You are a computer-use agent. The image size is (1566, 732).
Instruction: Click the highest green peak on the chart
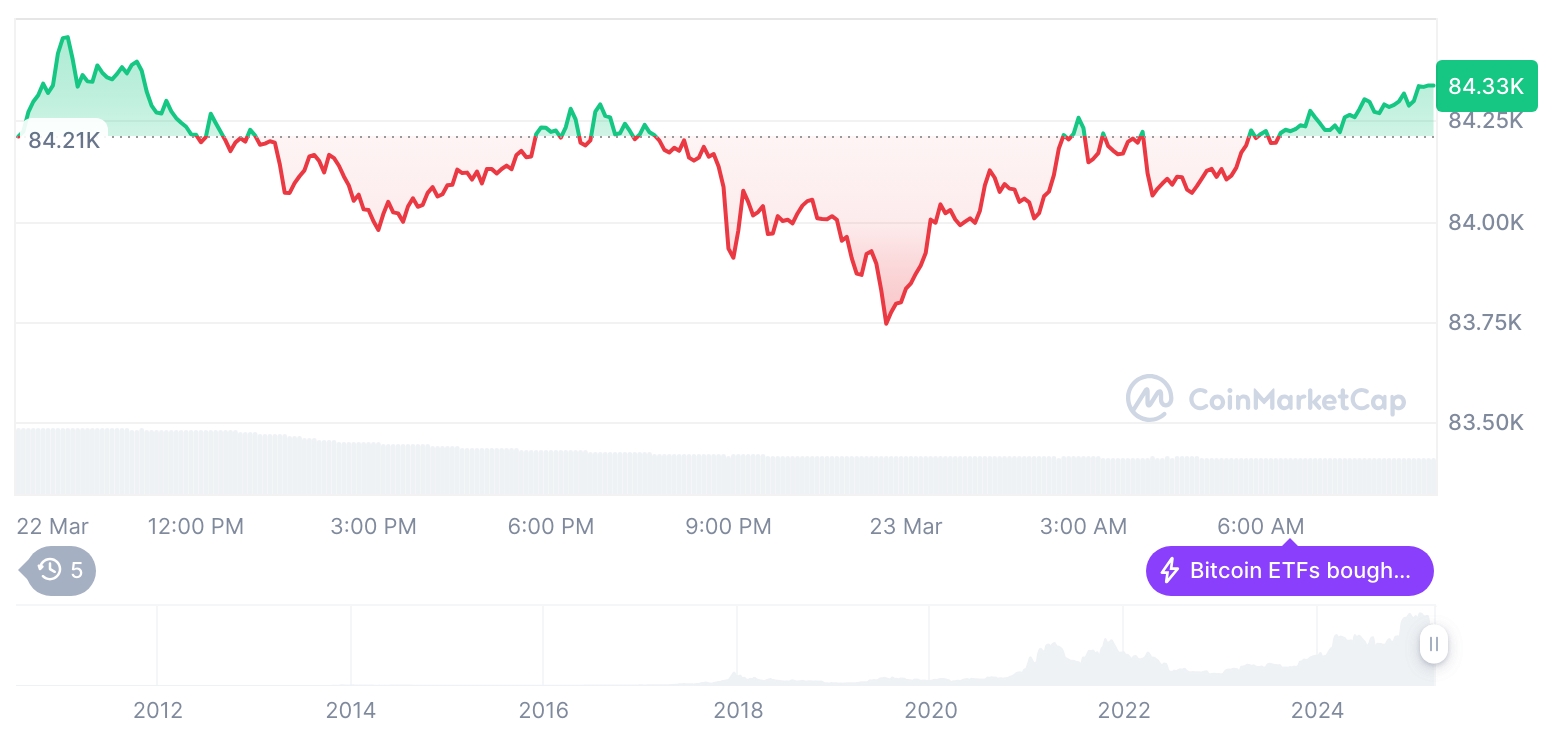(x=66, y=38)
